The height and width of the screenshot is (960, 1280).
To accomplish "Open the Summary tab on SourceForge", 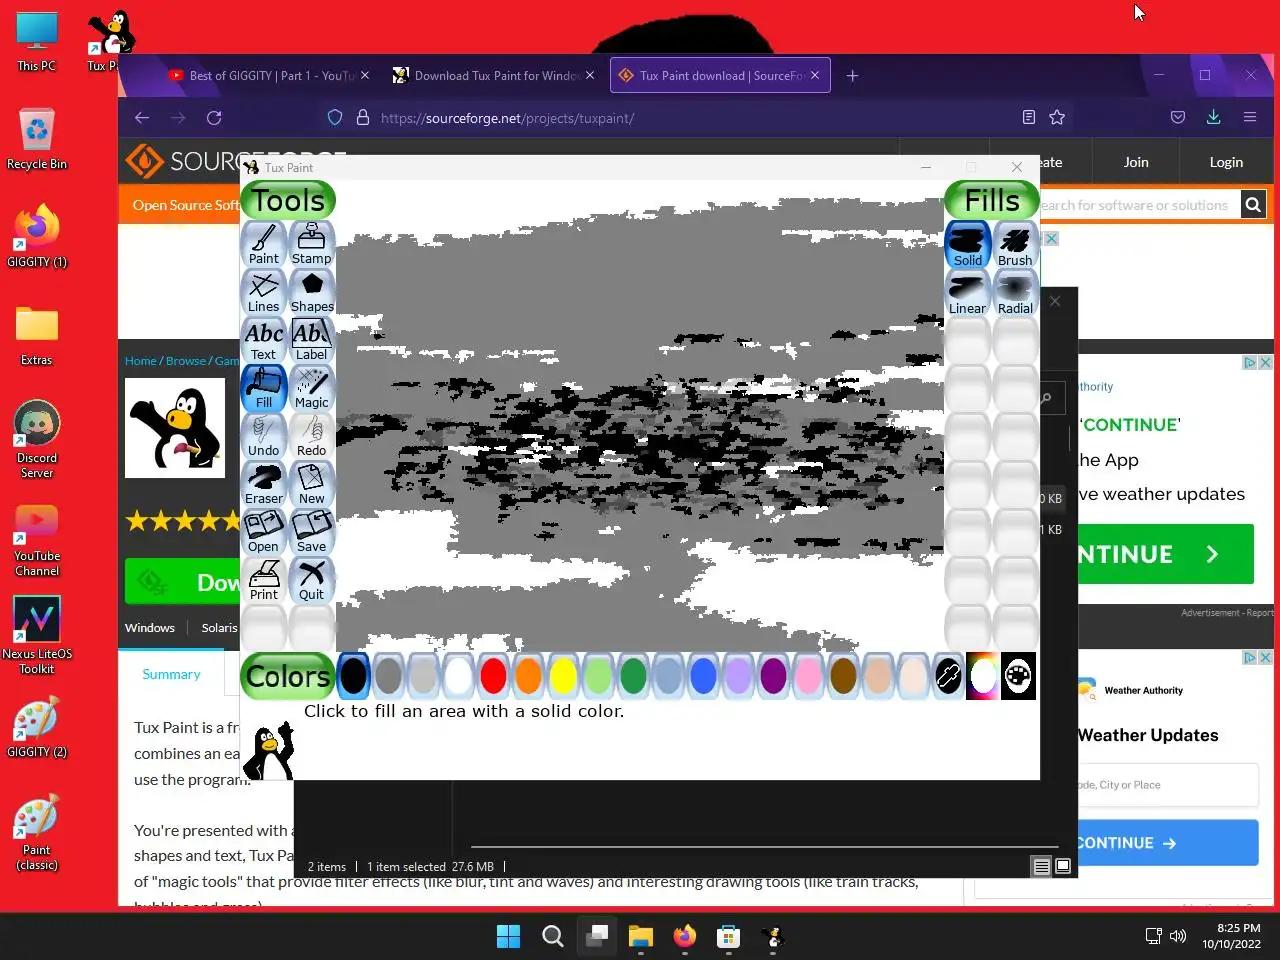I will 171,674.
